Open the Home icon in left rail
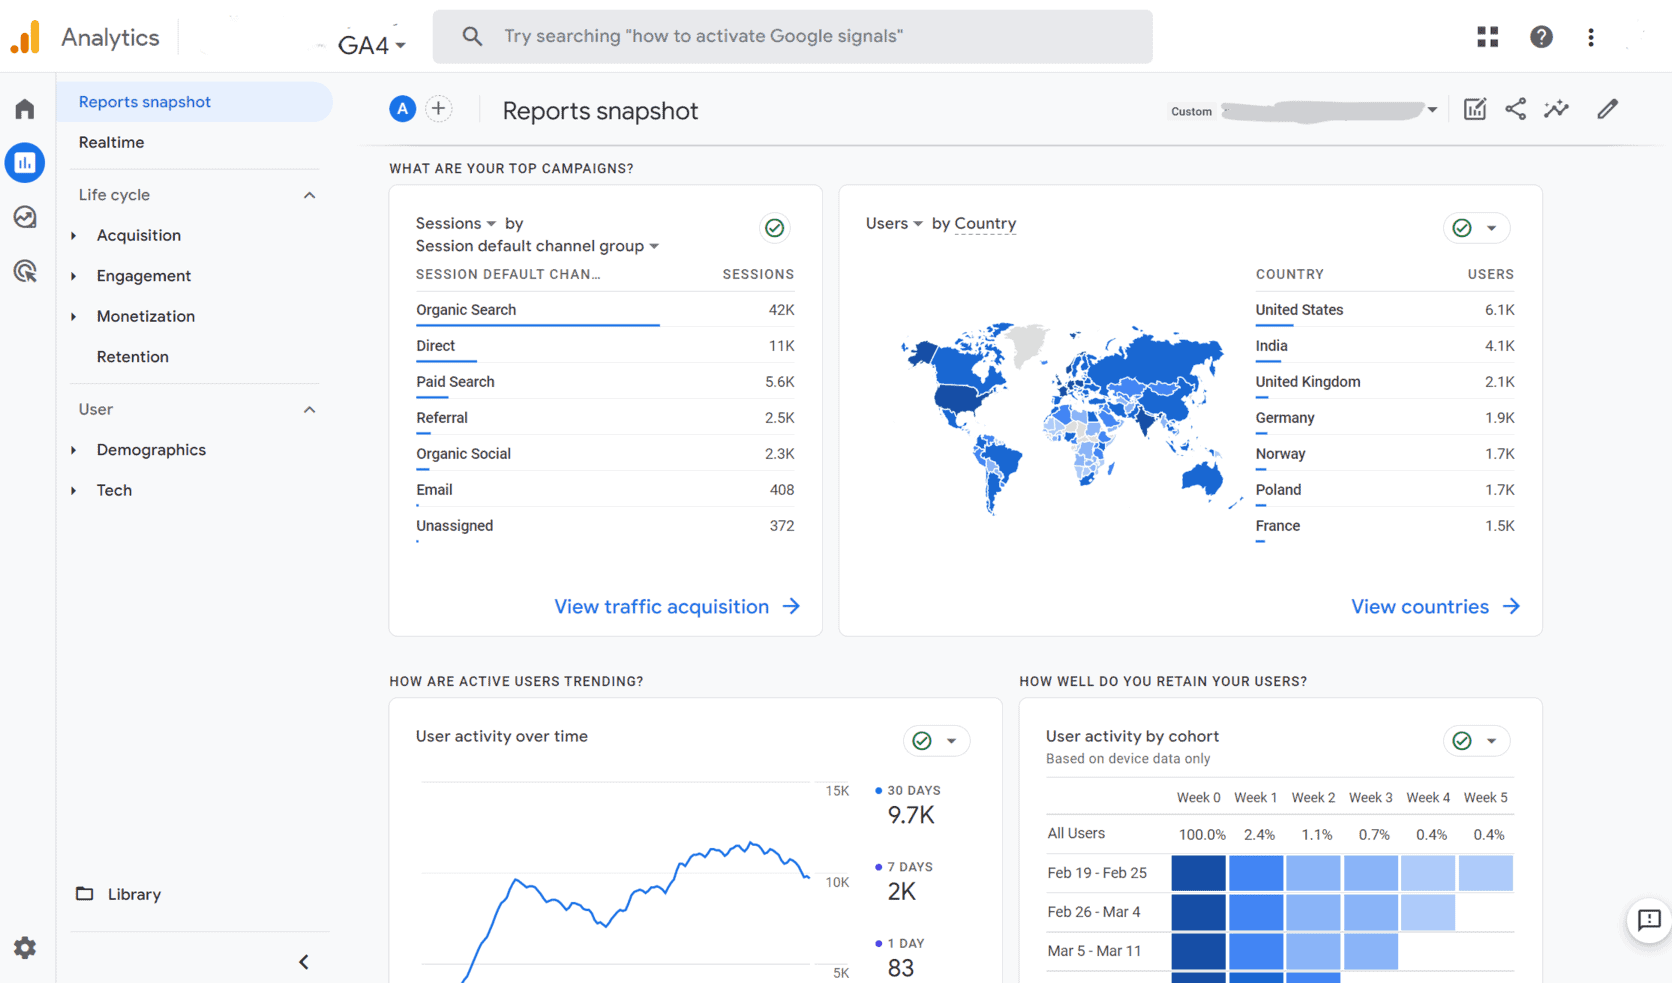The height and width of the screenshot is (983, 1672). pos(25,109)
